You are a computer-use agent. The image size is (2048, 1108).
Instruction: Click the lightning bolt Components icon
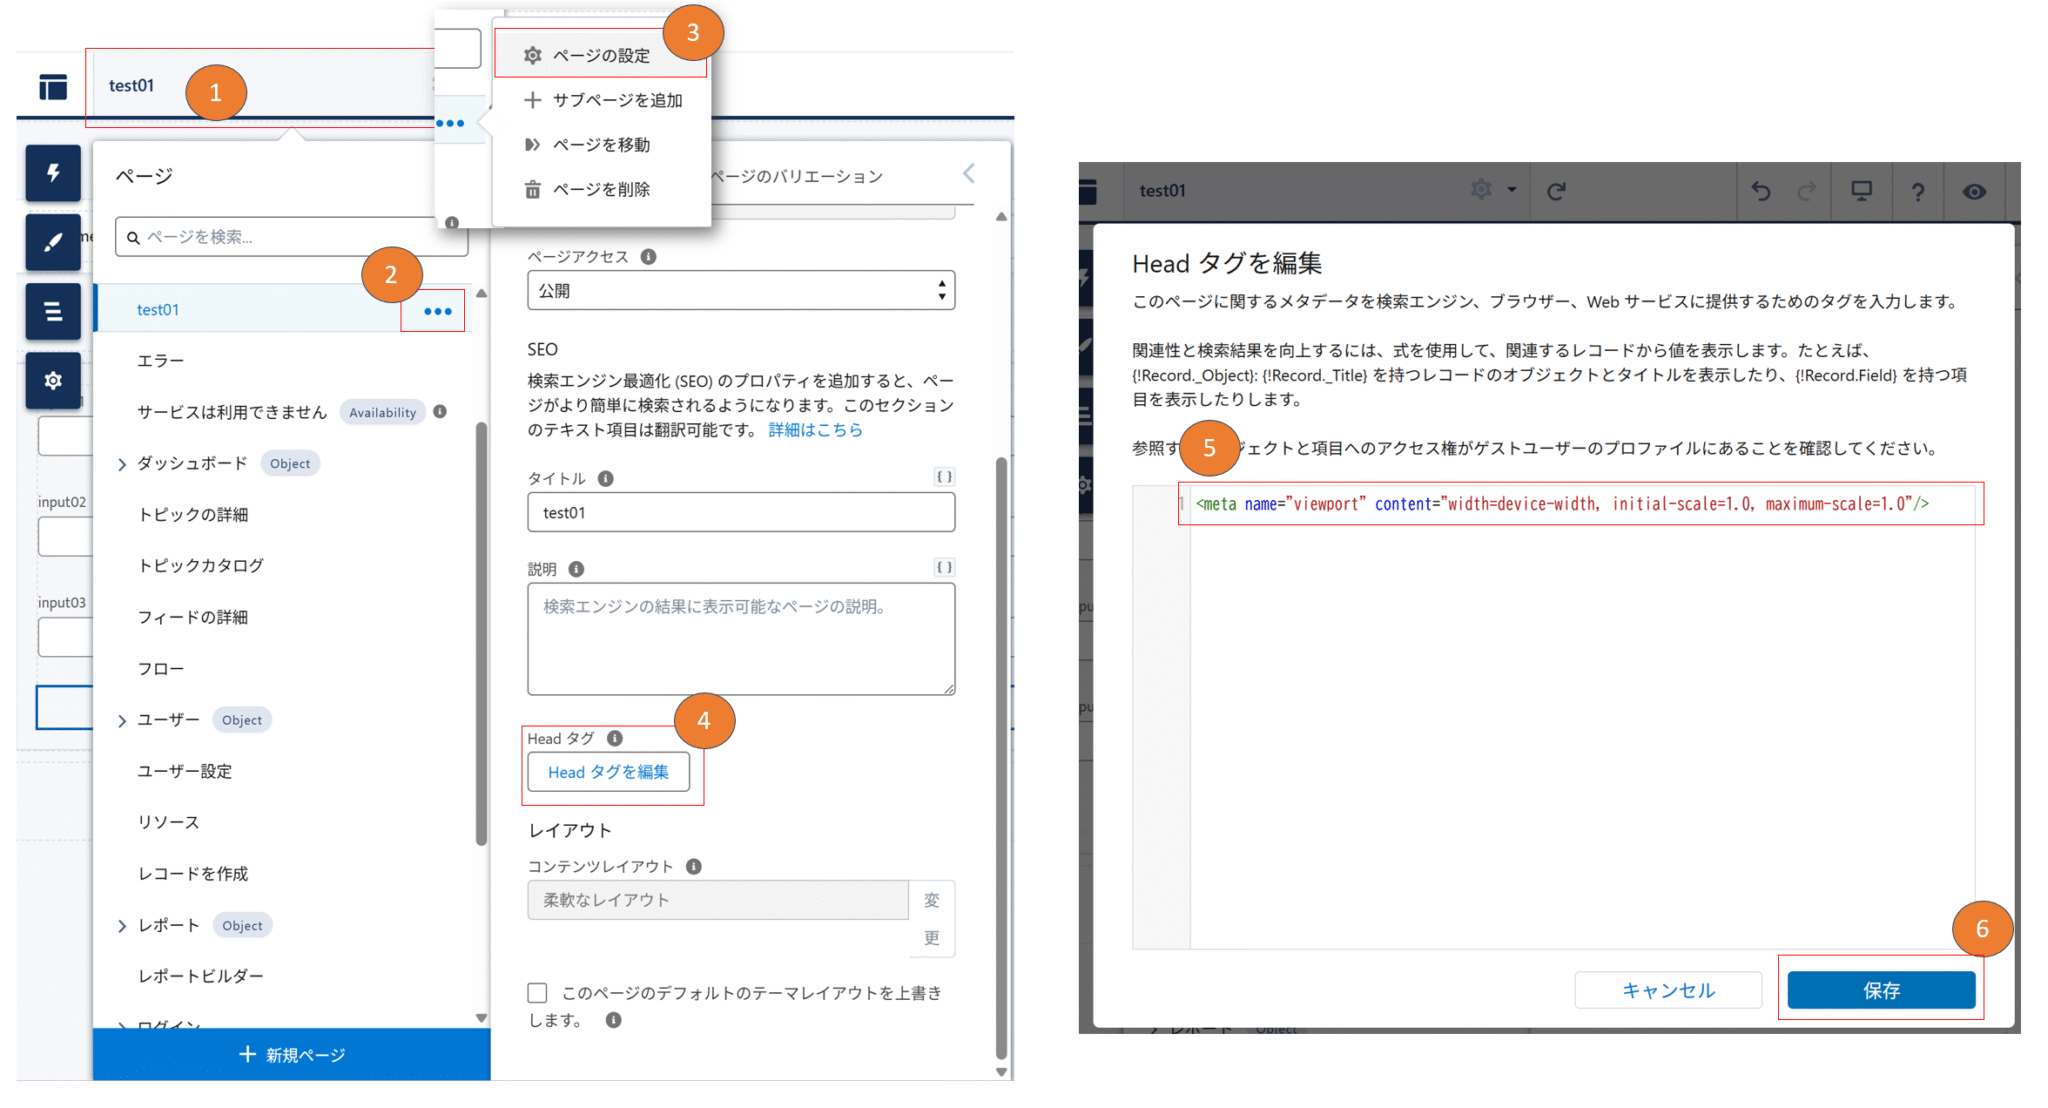coord(53,173)
